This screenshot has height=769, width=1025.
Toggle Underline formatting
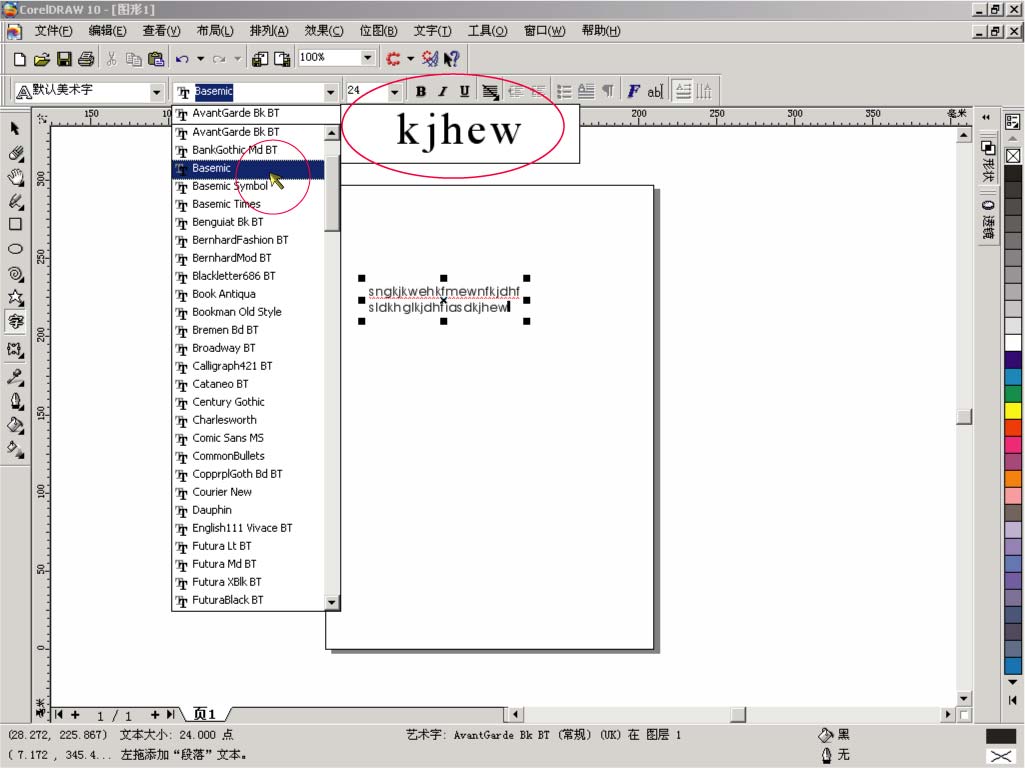point(464,92)
